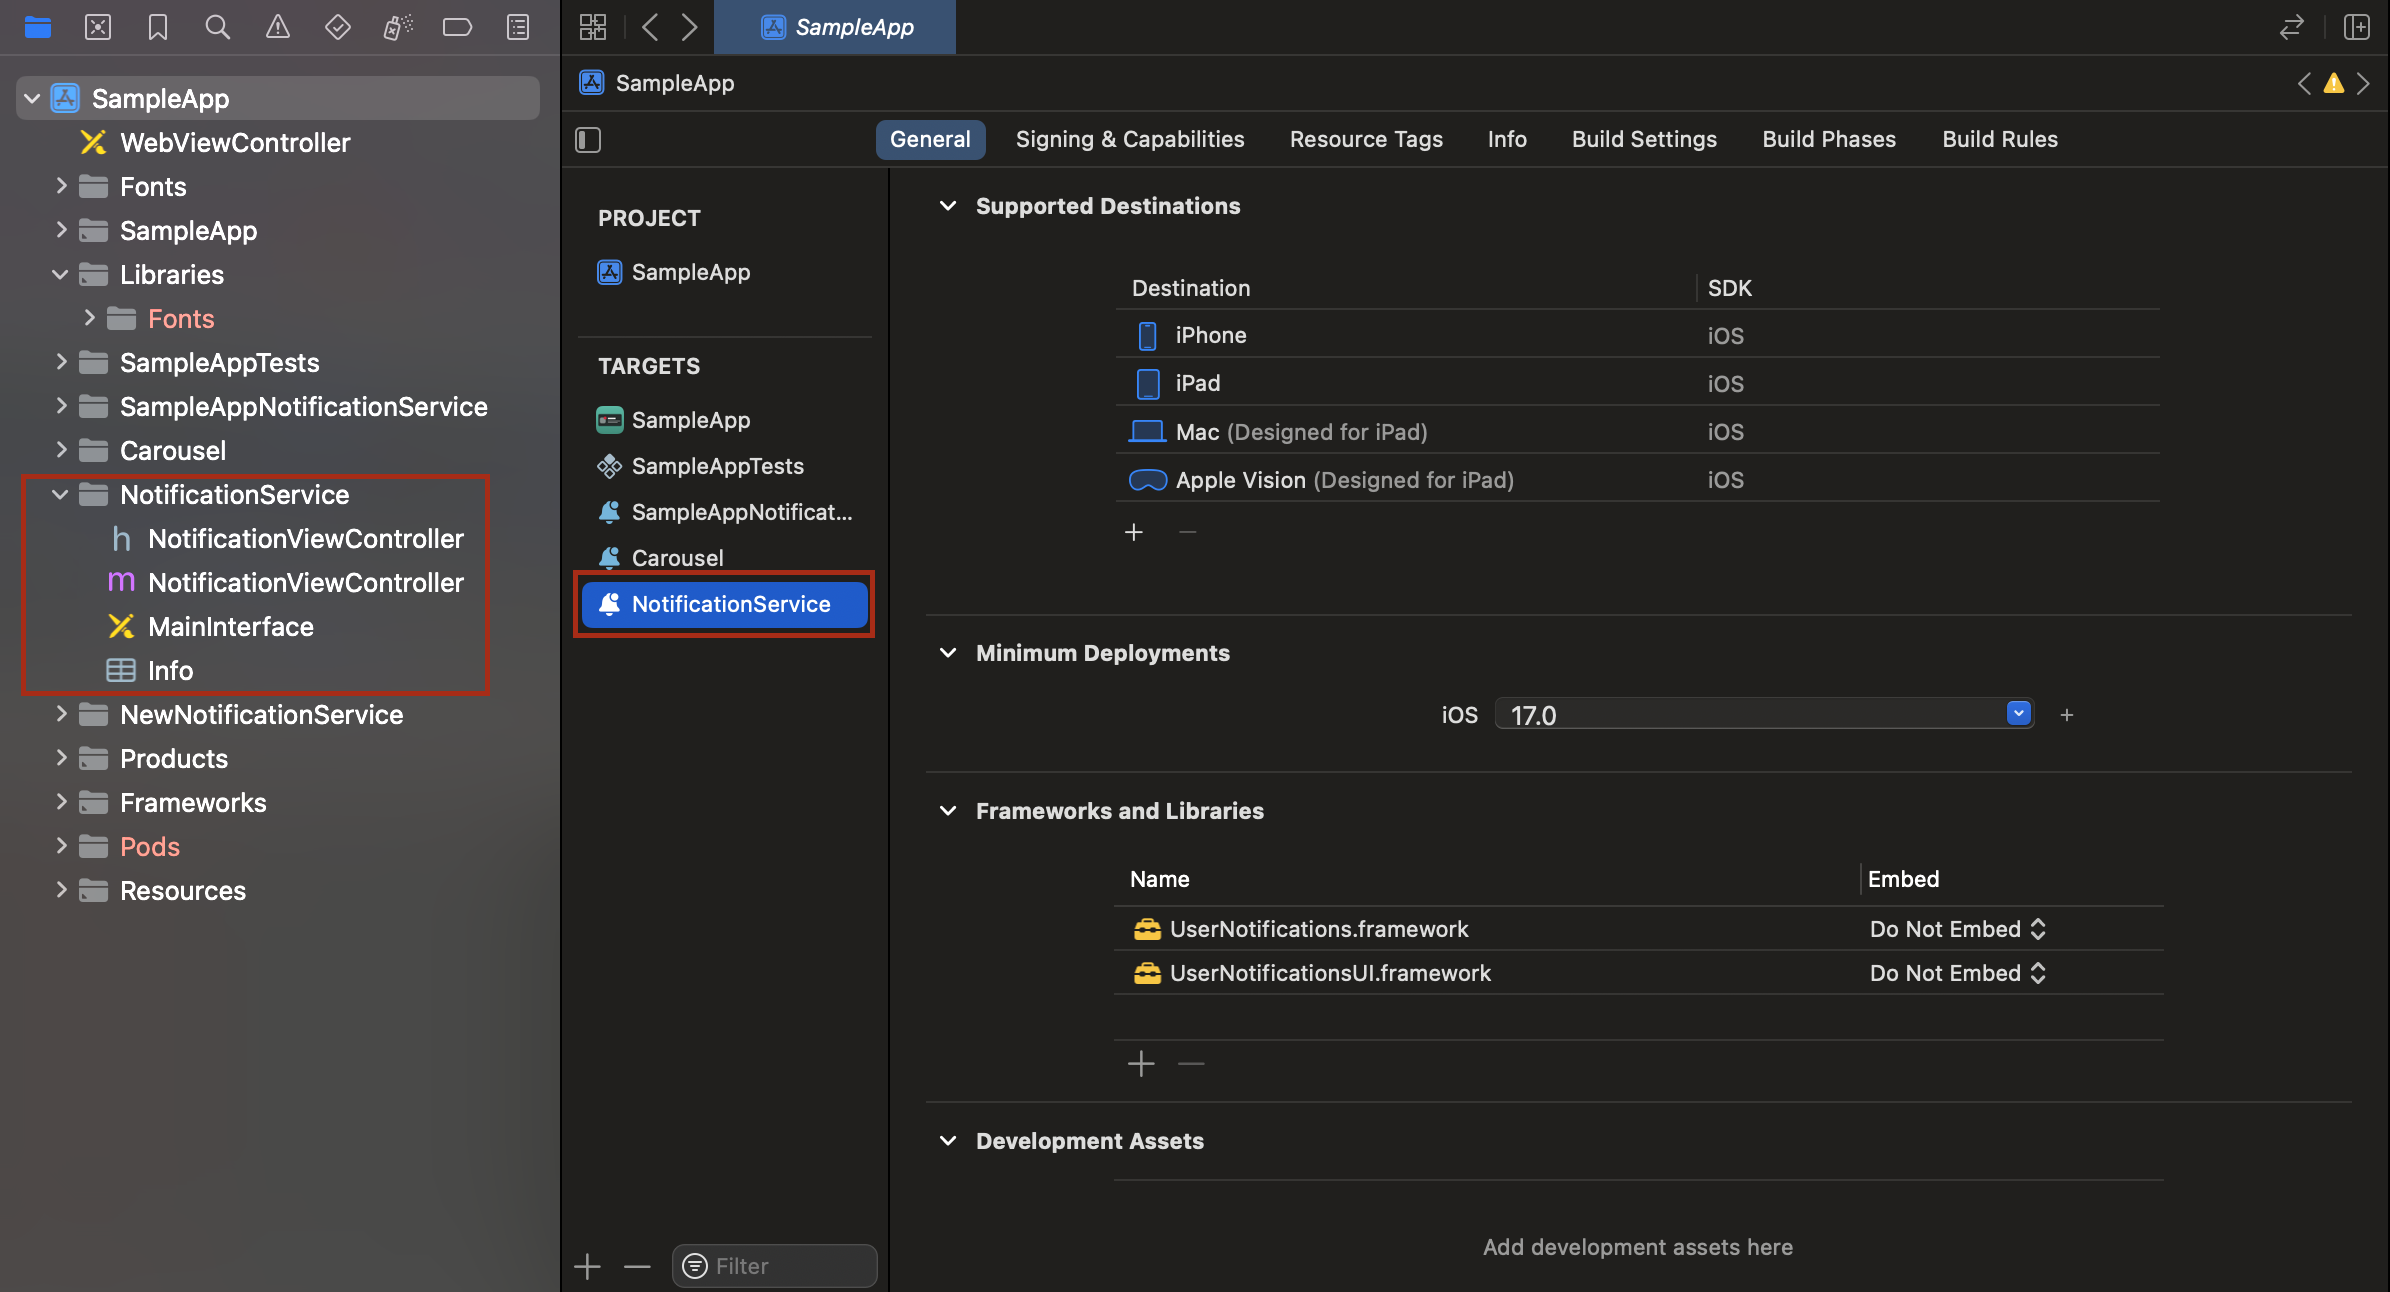Click the plus button add framework

click(x=1141, y=1063)
